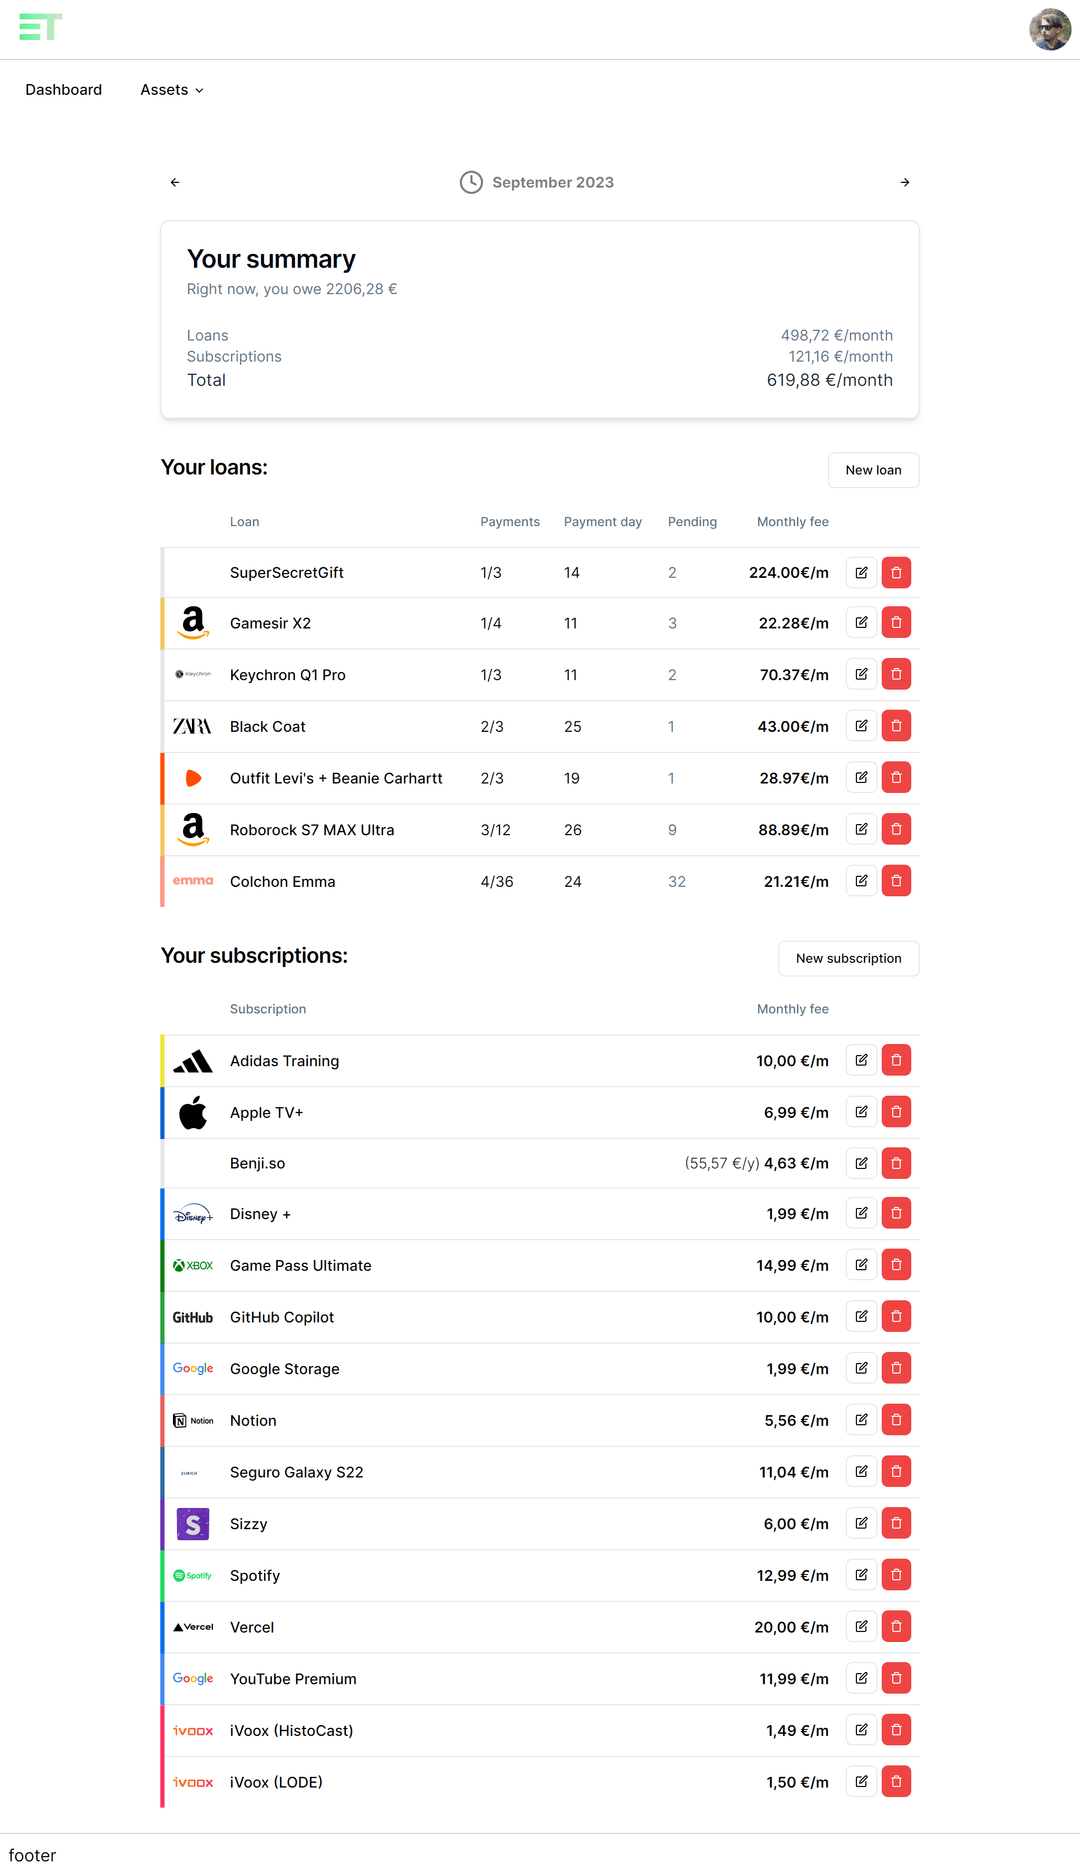The image size is (1080, 1876).
Task: Click the New loan button
Action: pyautogui.click(x=873, y=470)
